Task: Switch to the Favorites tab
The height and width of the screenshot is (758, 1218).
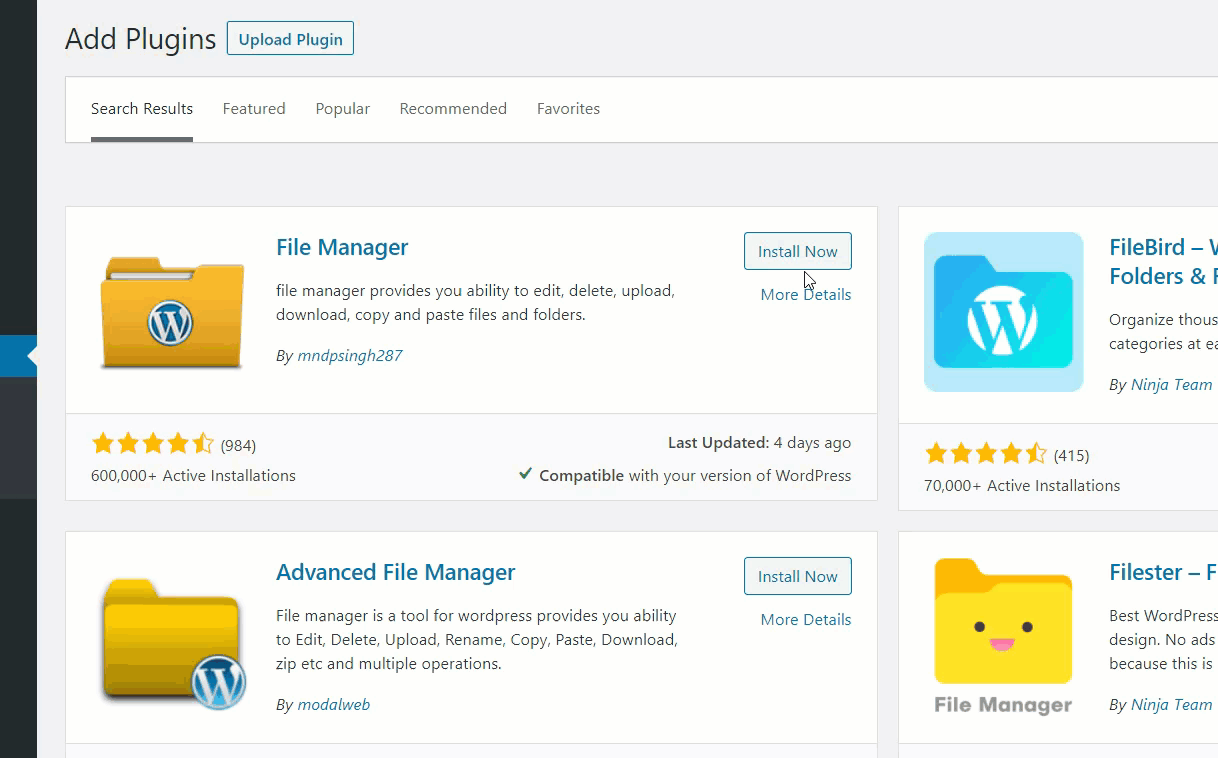Action: (x=568, y=109)
